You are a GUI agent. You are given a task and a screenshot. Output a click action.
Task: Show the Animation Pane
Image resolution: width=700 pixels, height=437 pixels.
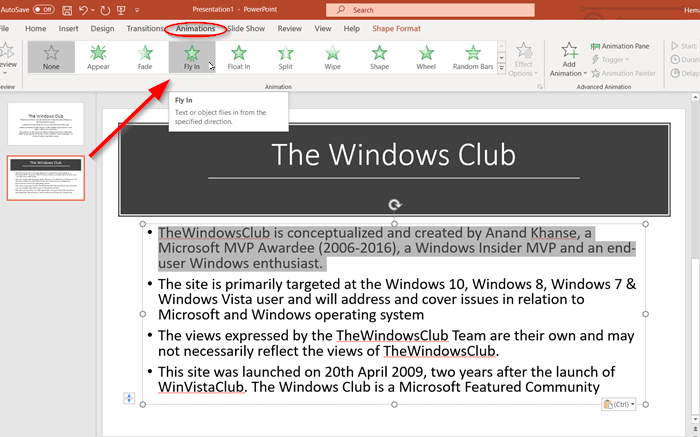(620, 45)
